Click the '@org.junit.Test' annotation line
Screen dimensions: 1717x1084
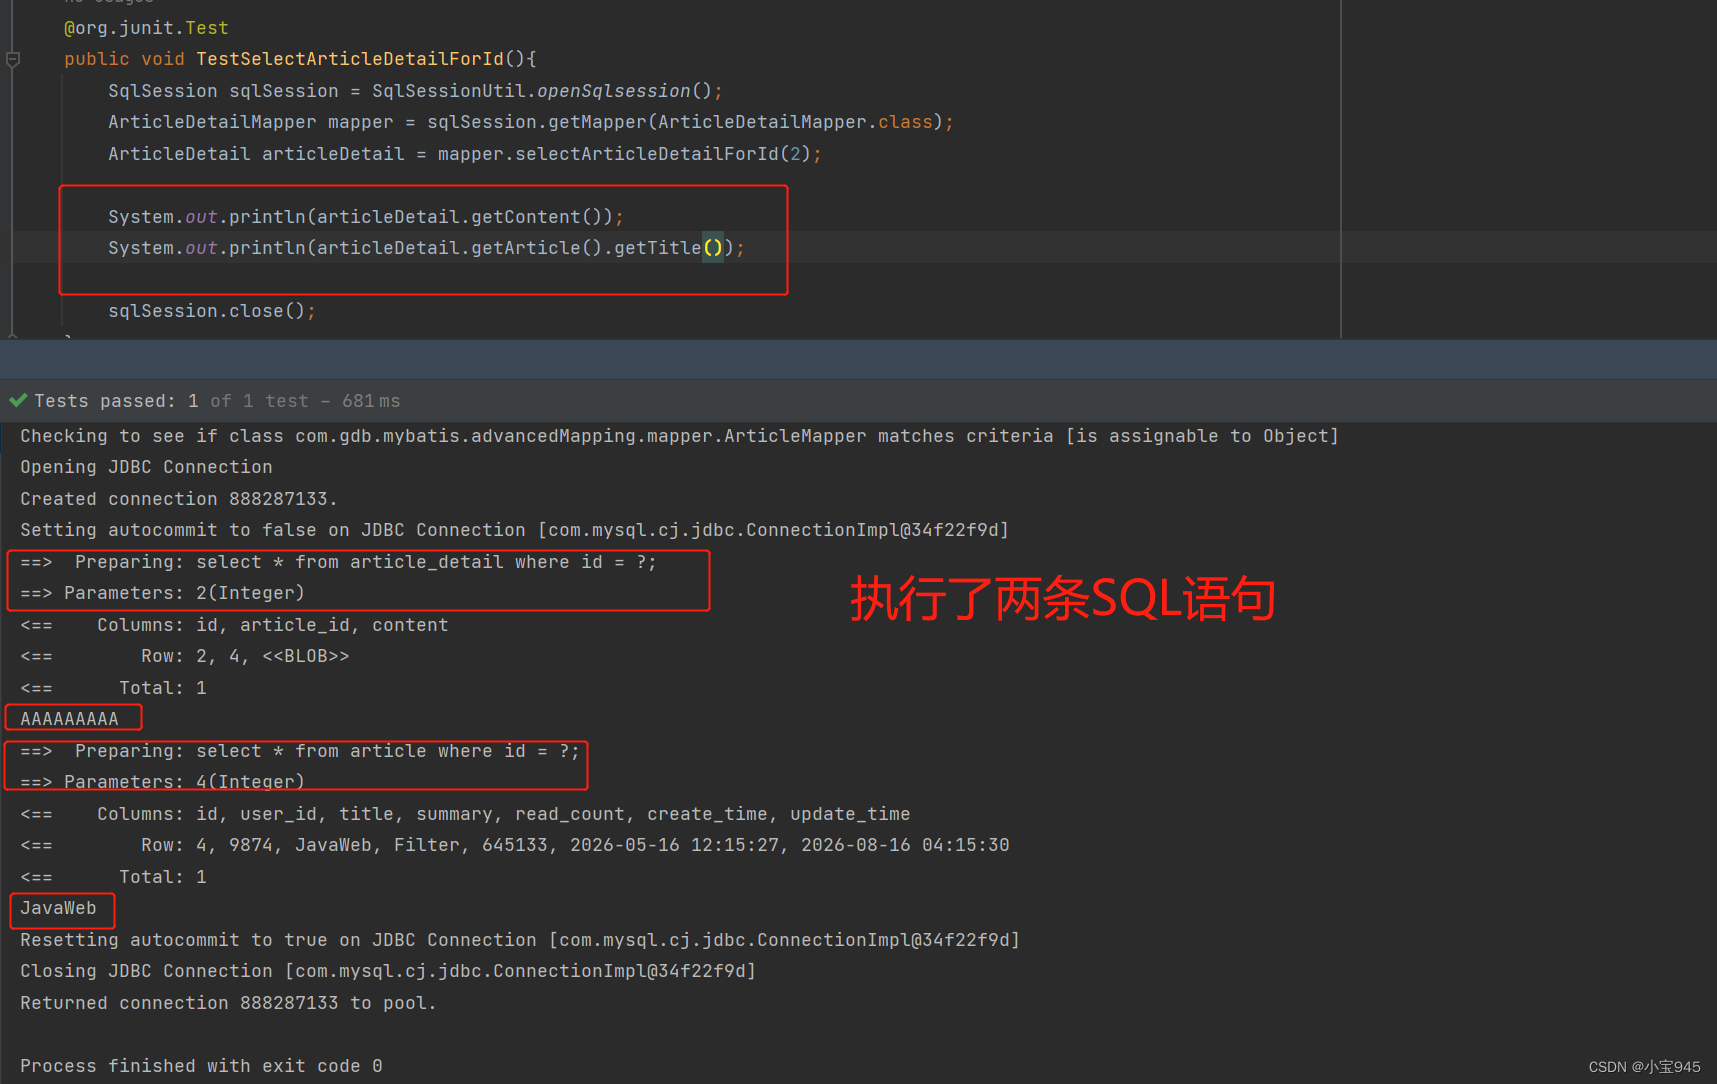pos(147,28)
